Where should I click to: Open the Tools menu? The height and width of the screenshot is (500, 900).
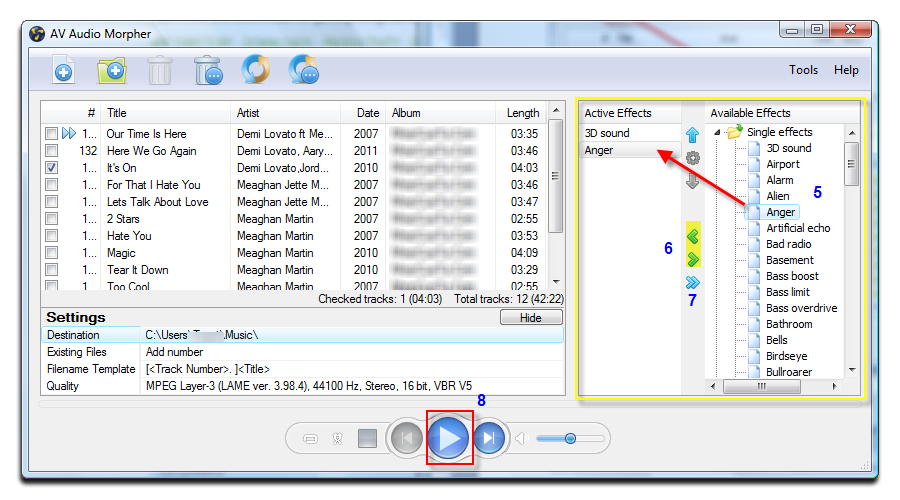pos(803,70)
